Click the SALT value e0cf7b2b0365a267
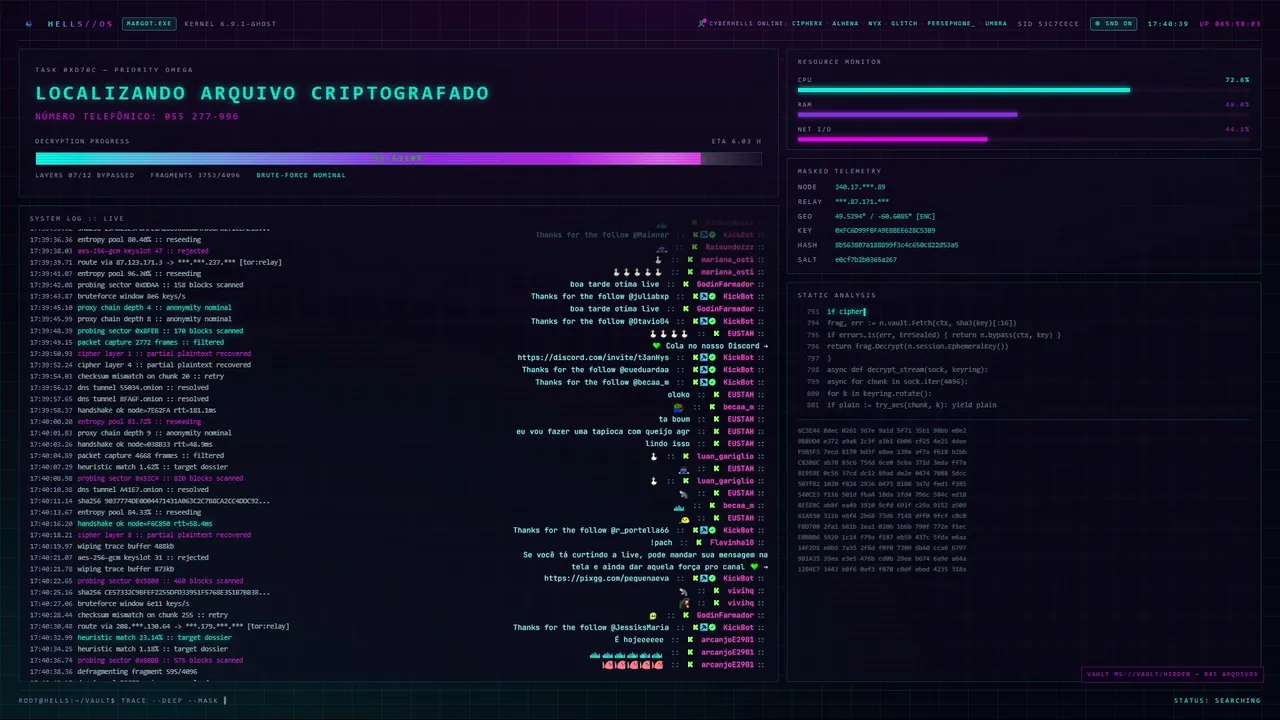This screenshot has width=1280, height=720. coord(866,259)
